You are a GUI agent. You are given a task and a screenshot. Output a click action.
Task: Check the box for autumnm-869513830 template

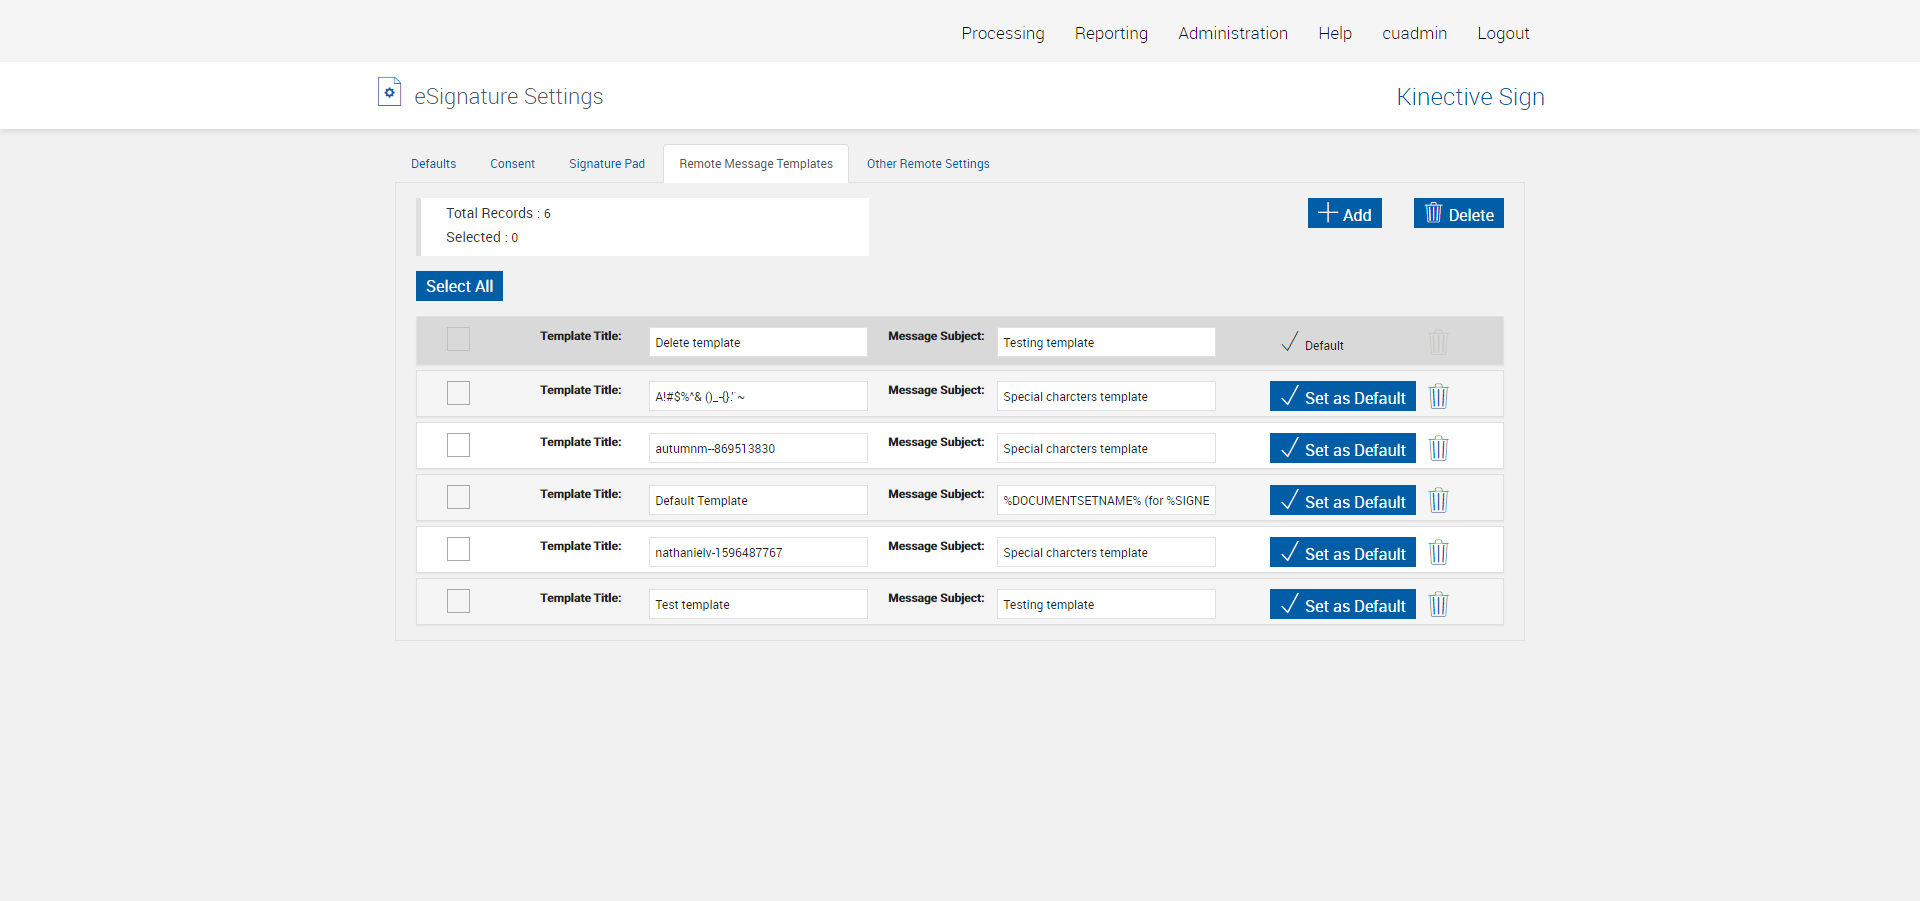(458, 445)
